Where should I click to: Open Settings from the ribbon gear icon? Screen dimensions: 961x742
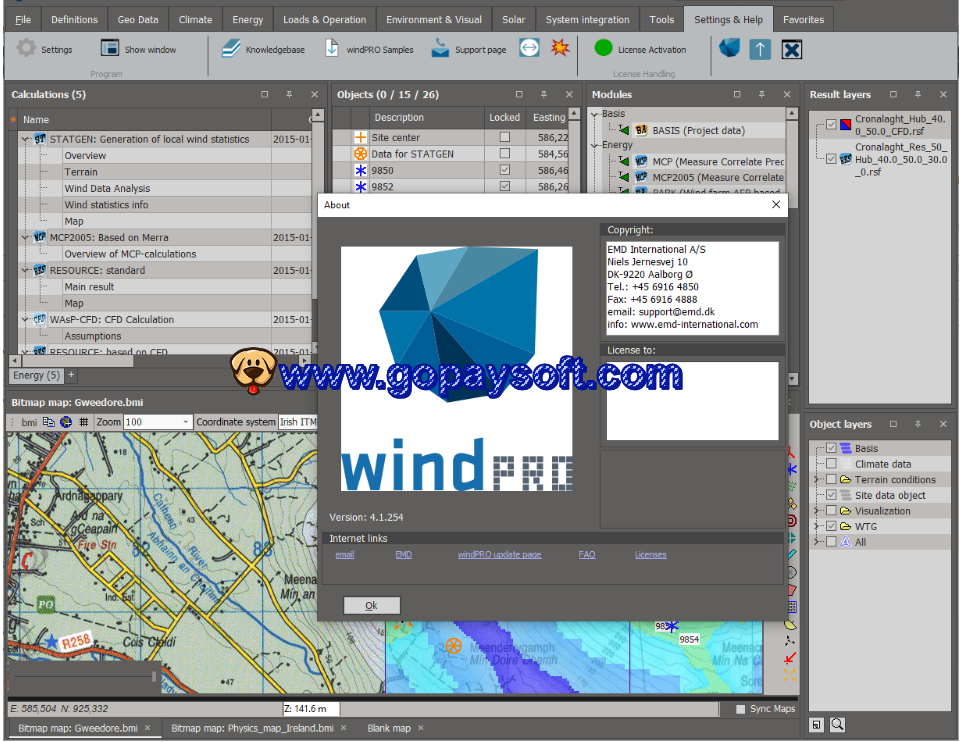[26, 48]
